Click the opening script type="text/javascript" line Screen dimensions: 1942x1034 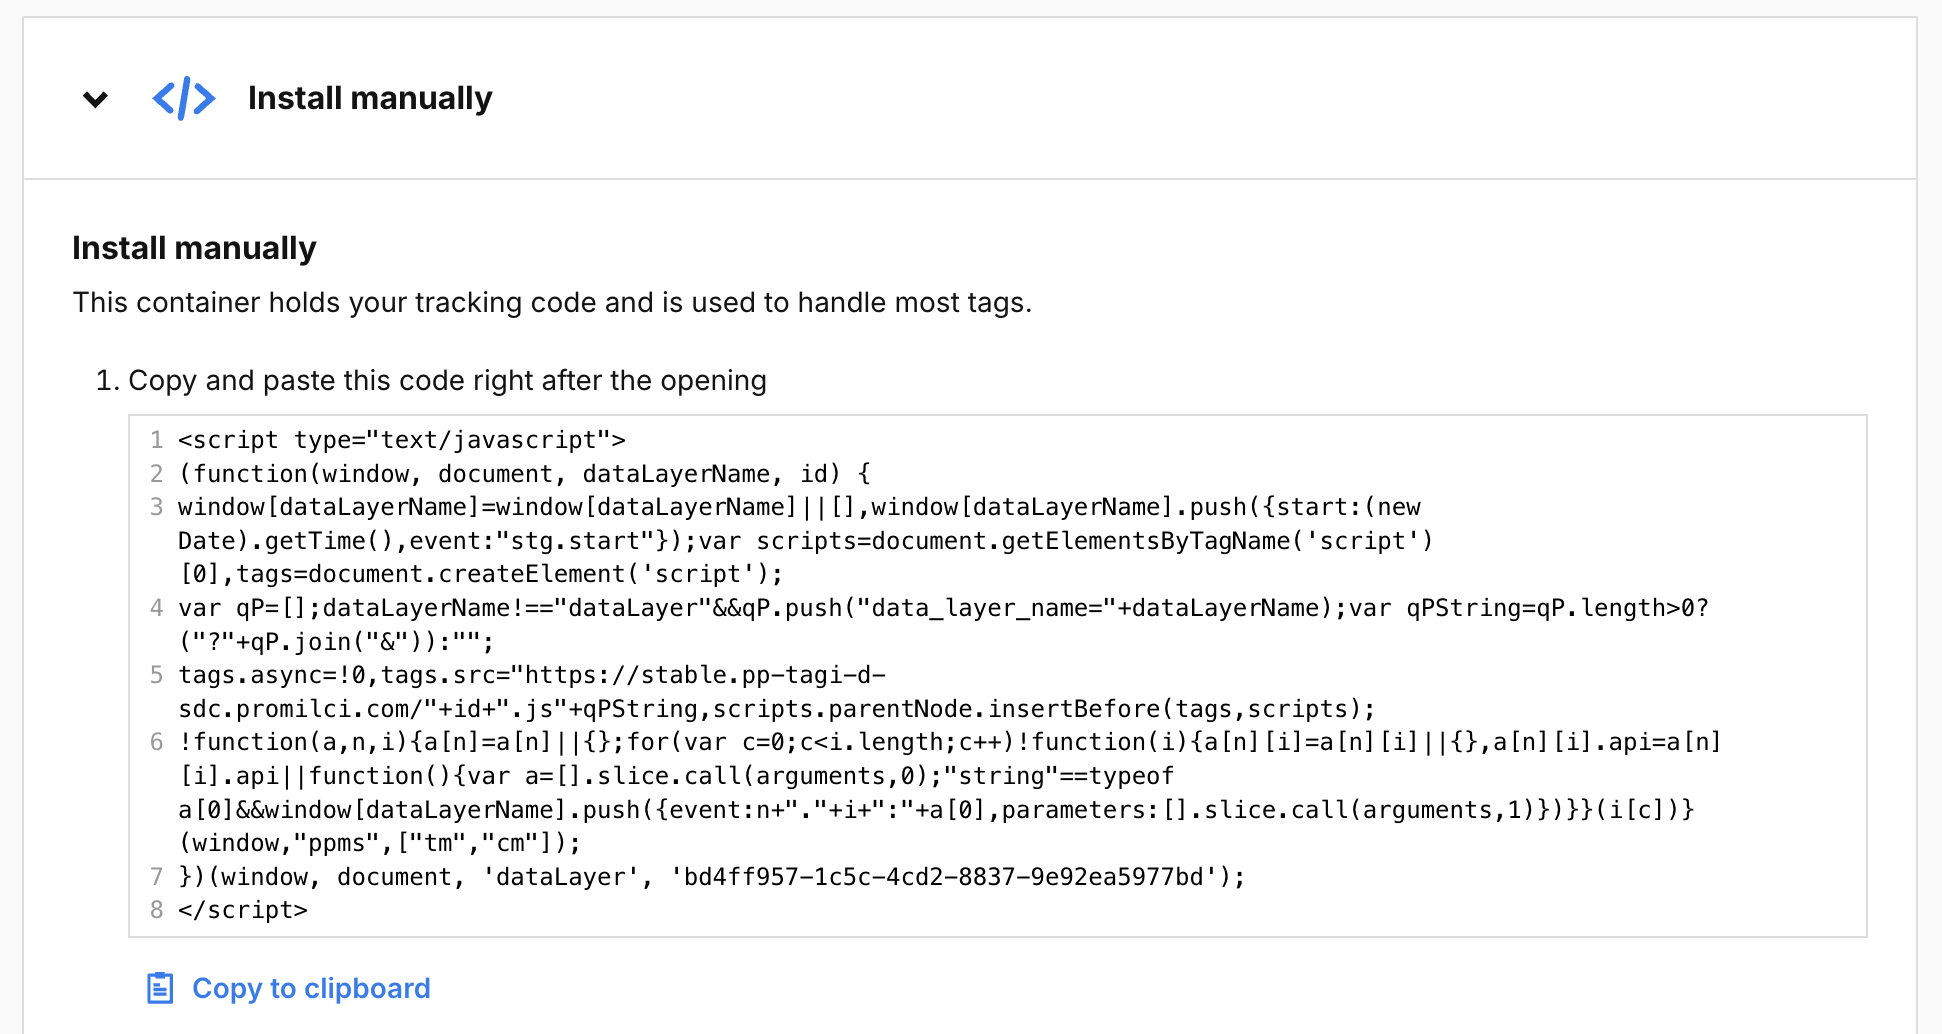(402, 440)
